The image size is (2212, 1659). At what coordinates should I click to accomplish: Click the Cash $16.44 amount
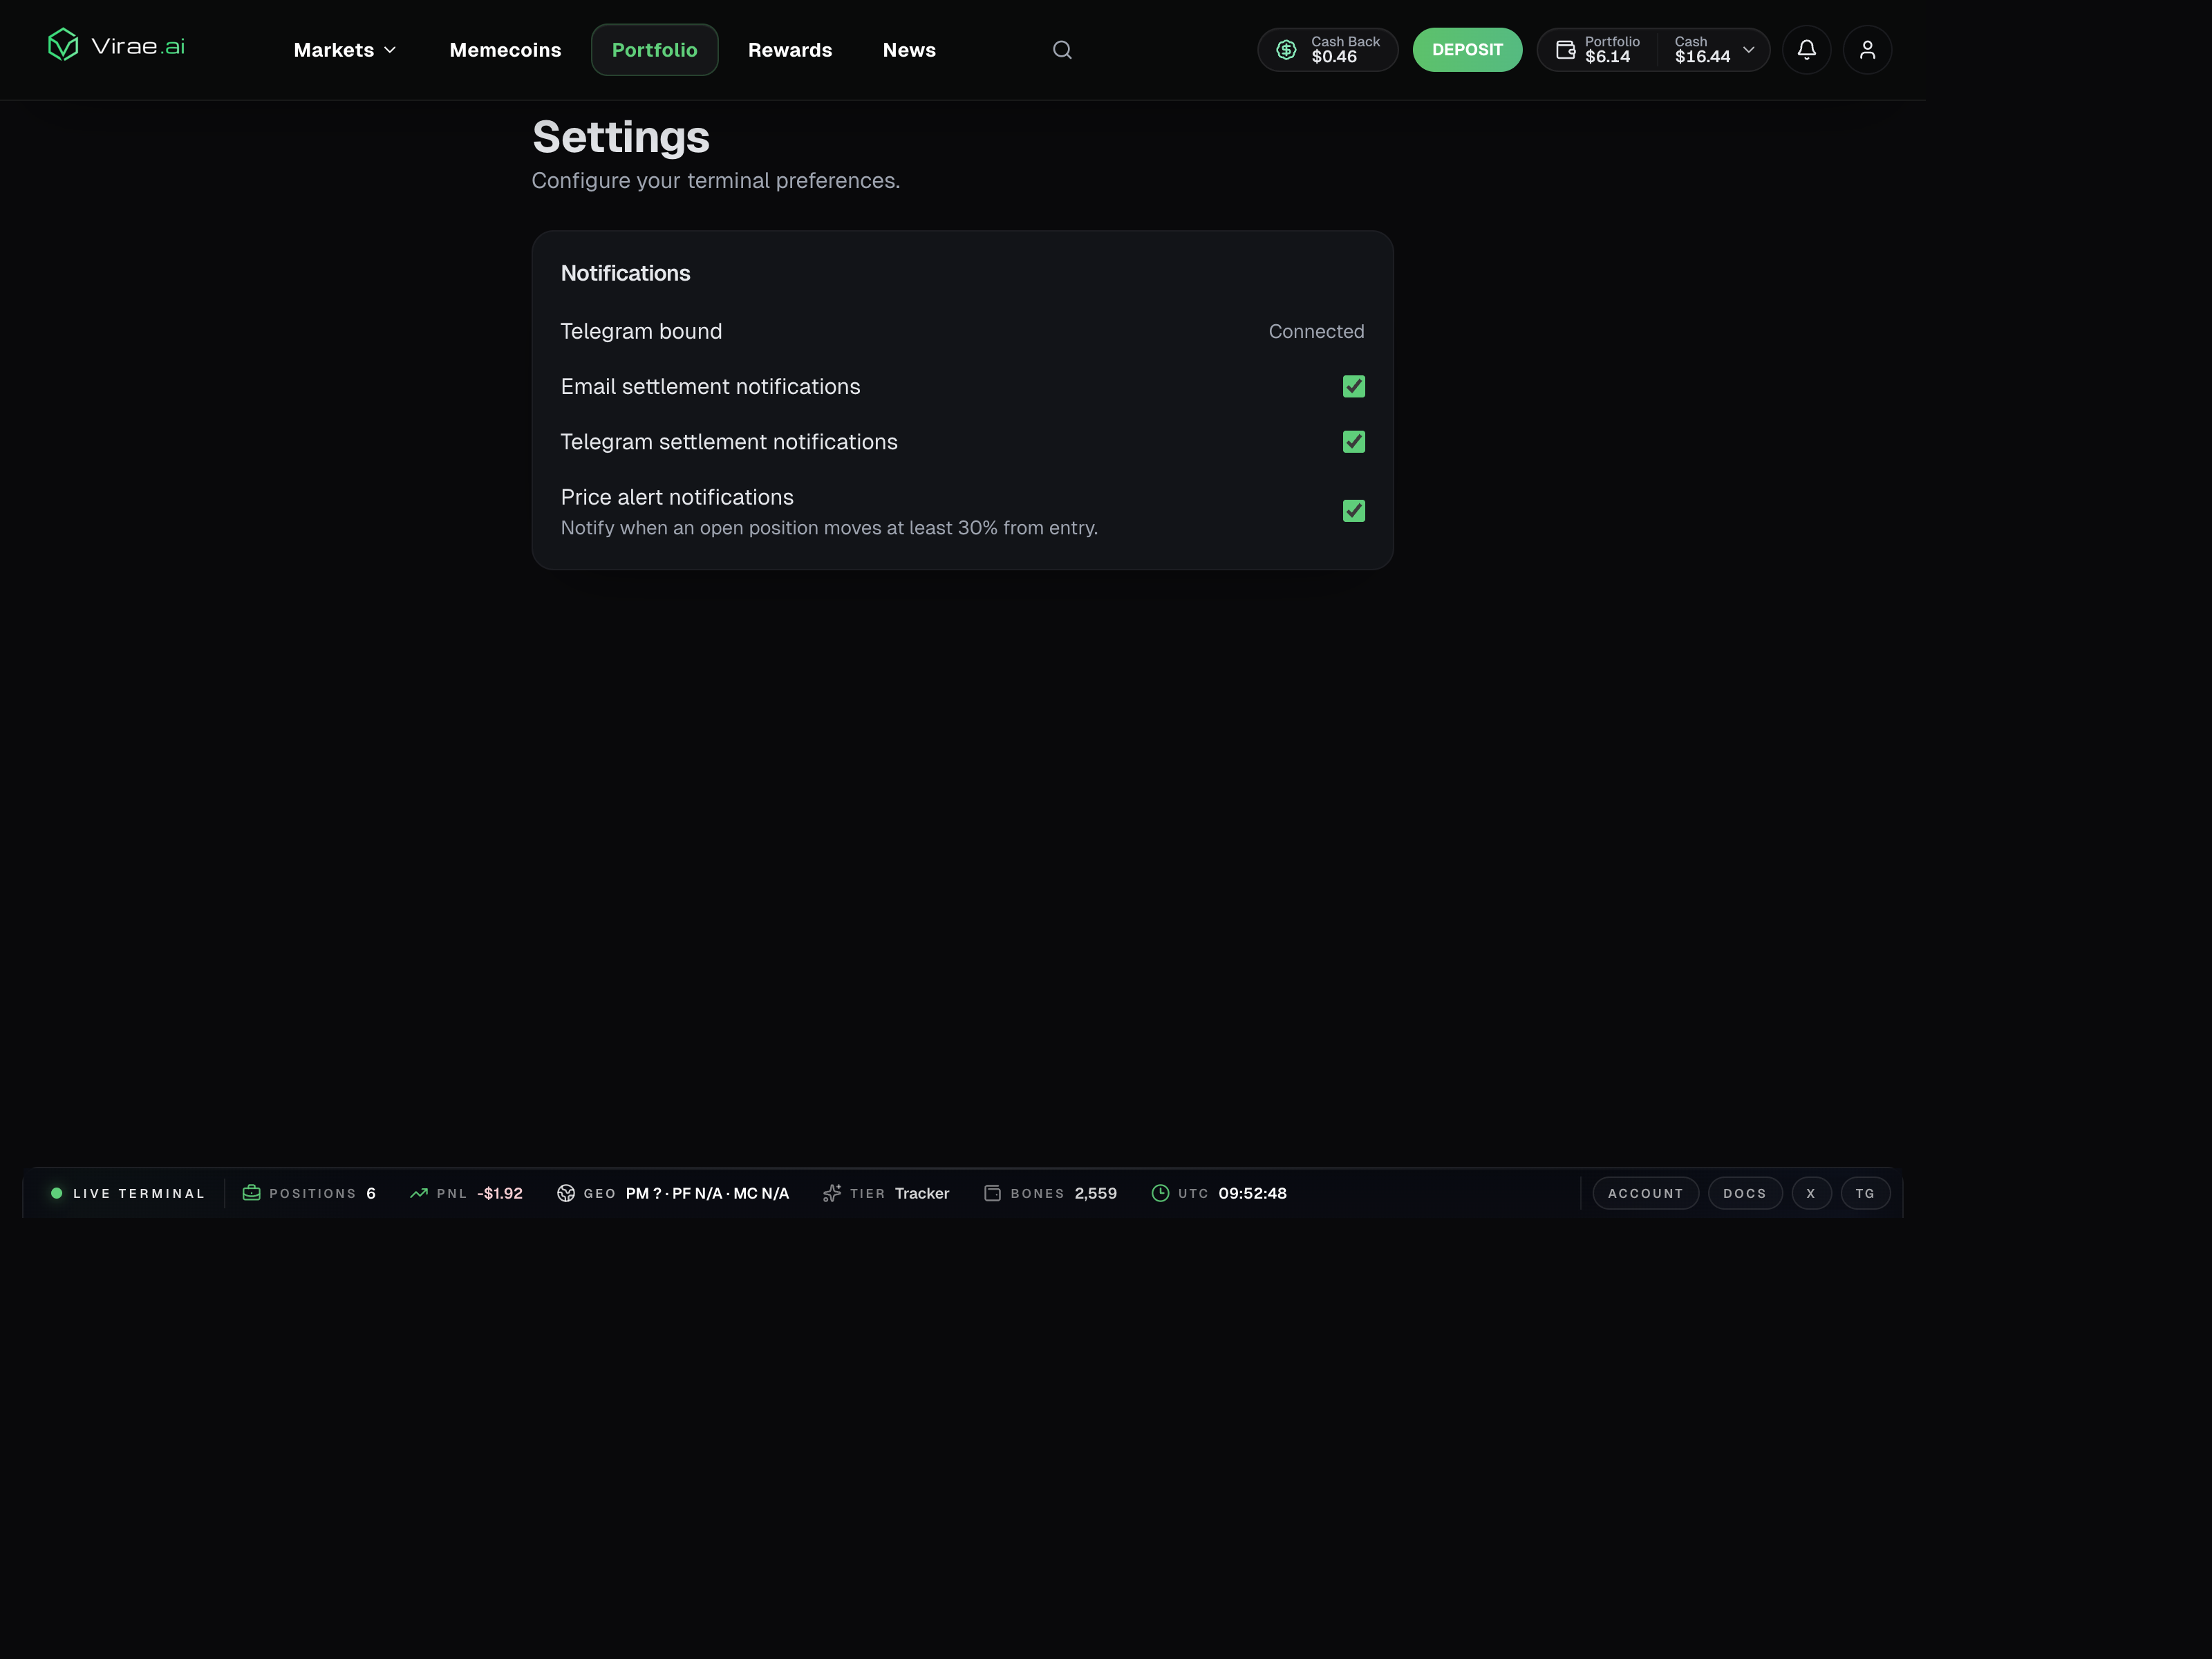(1702, 57)
